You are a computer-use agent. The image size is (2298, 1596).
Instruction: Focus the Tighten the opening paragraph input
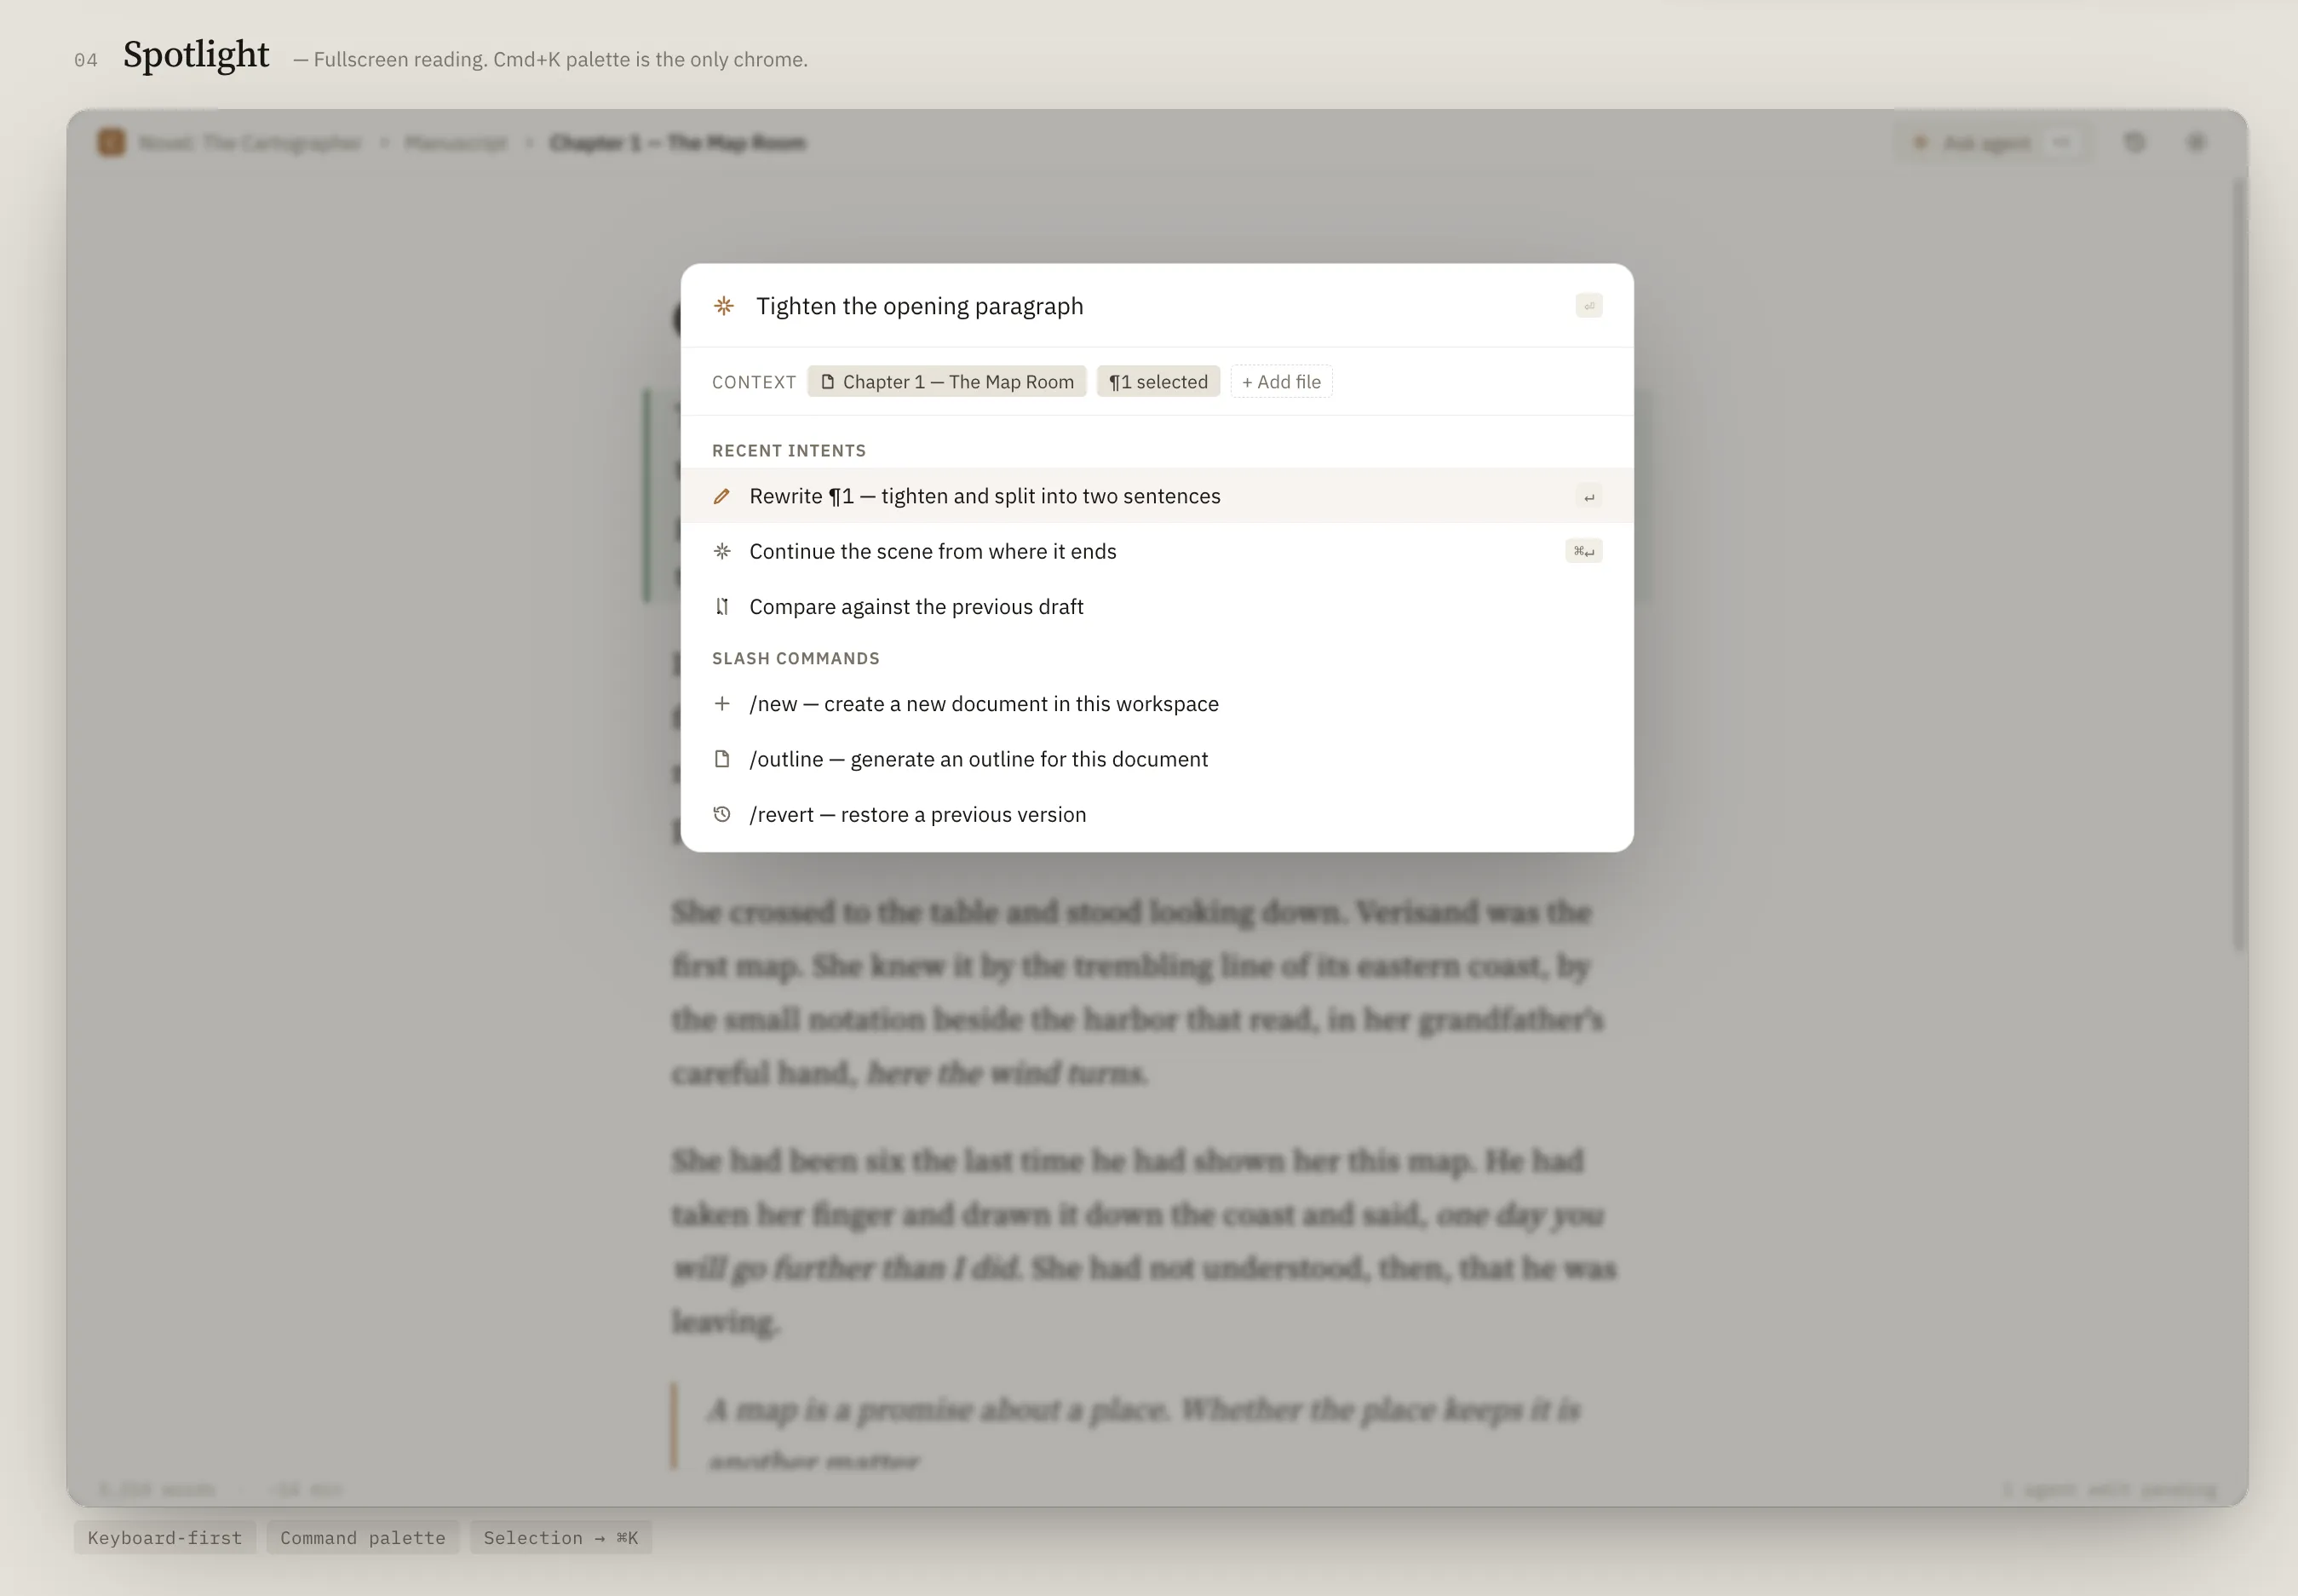pos(1100,306)
